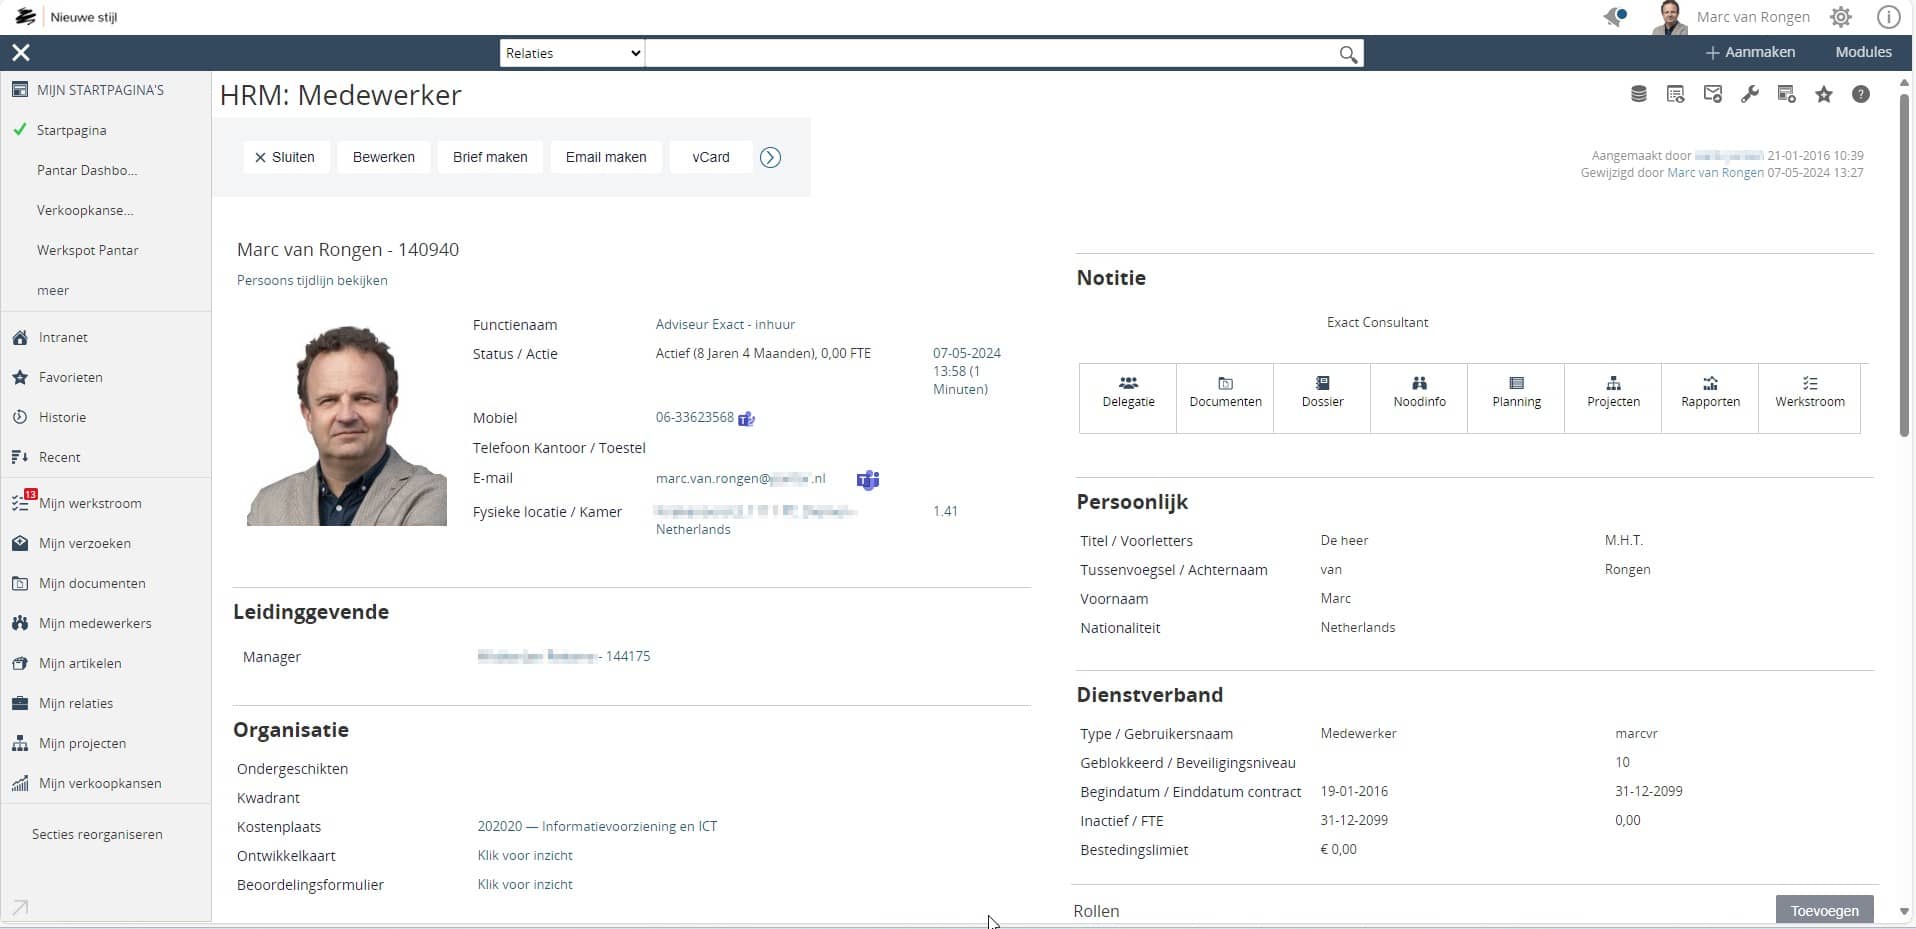
Task: Open the Modules menu
Action: [1863, 52]
